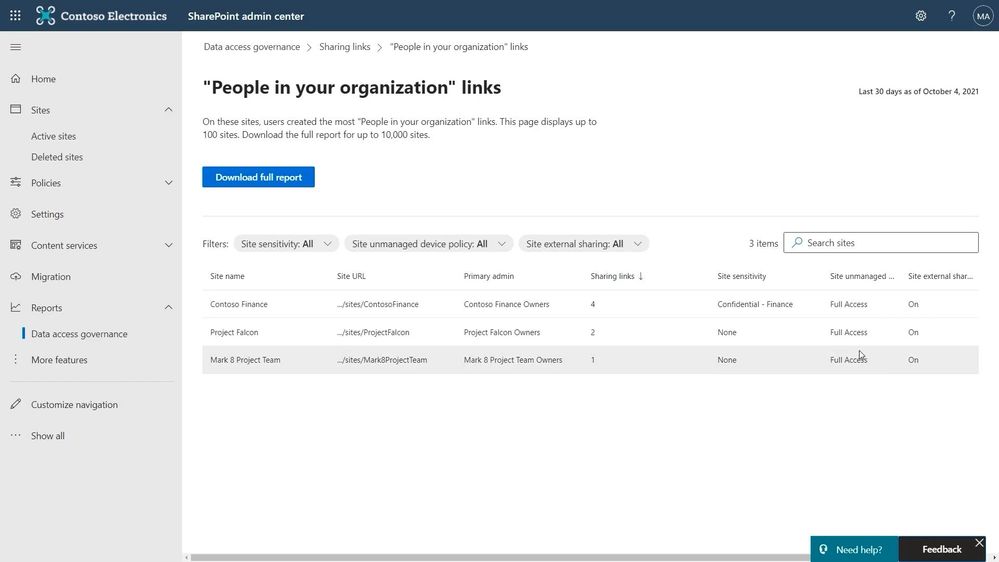Viewport: 999px width, 562px height.
Task: Collapse navigation with the hamburger icon
Action: pyautogui.click(x=16, y=47)
